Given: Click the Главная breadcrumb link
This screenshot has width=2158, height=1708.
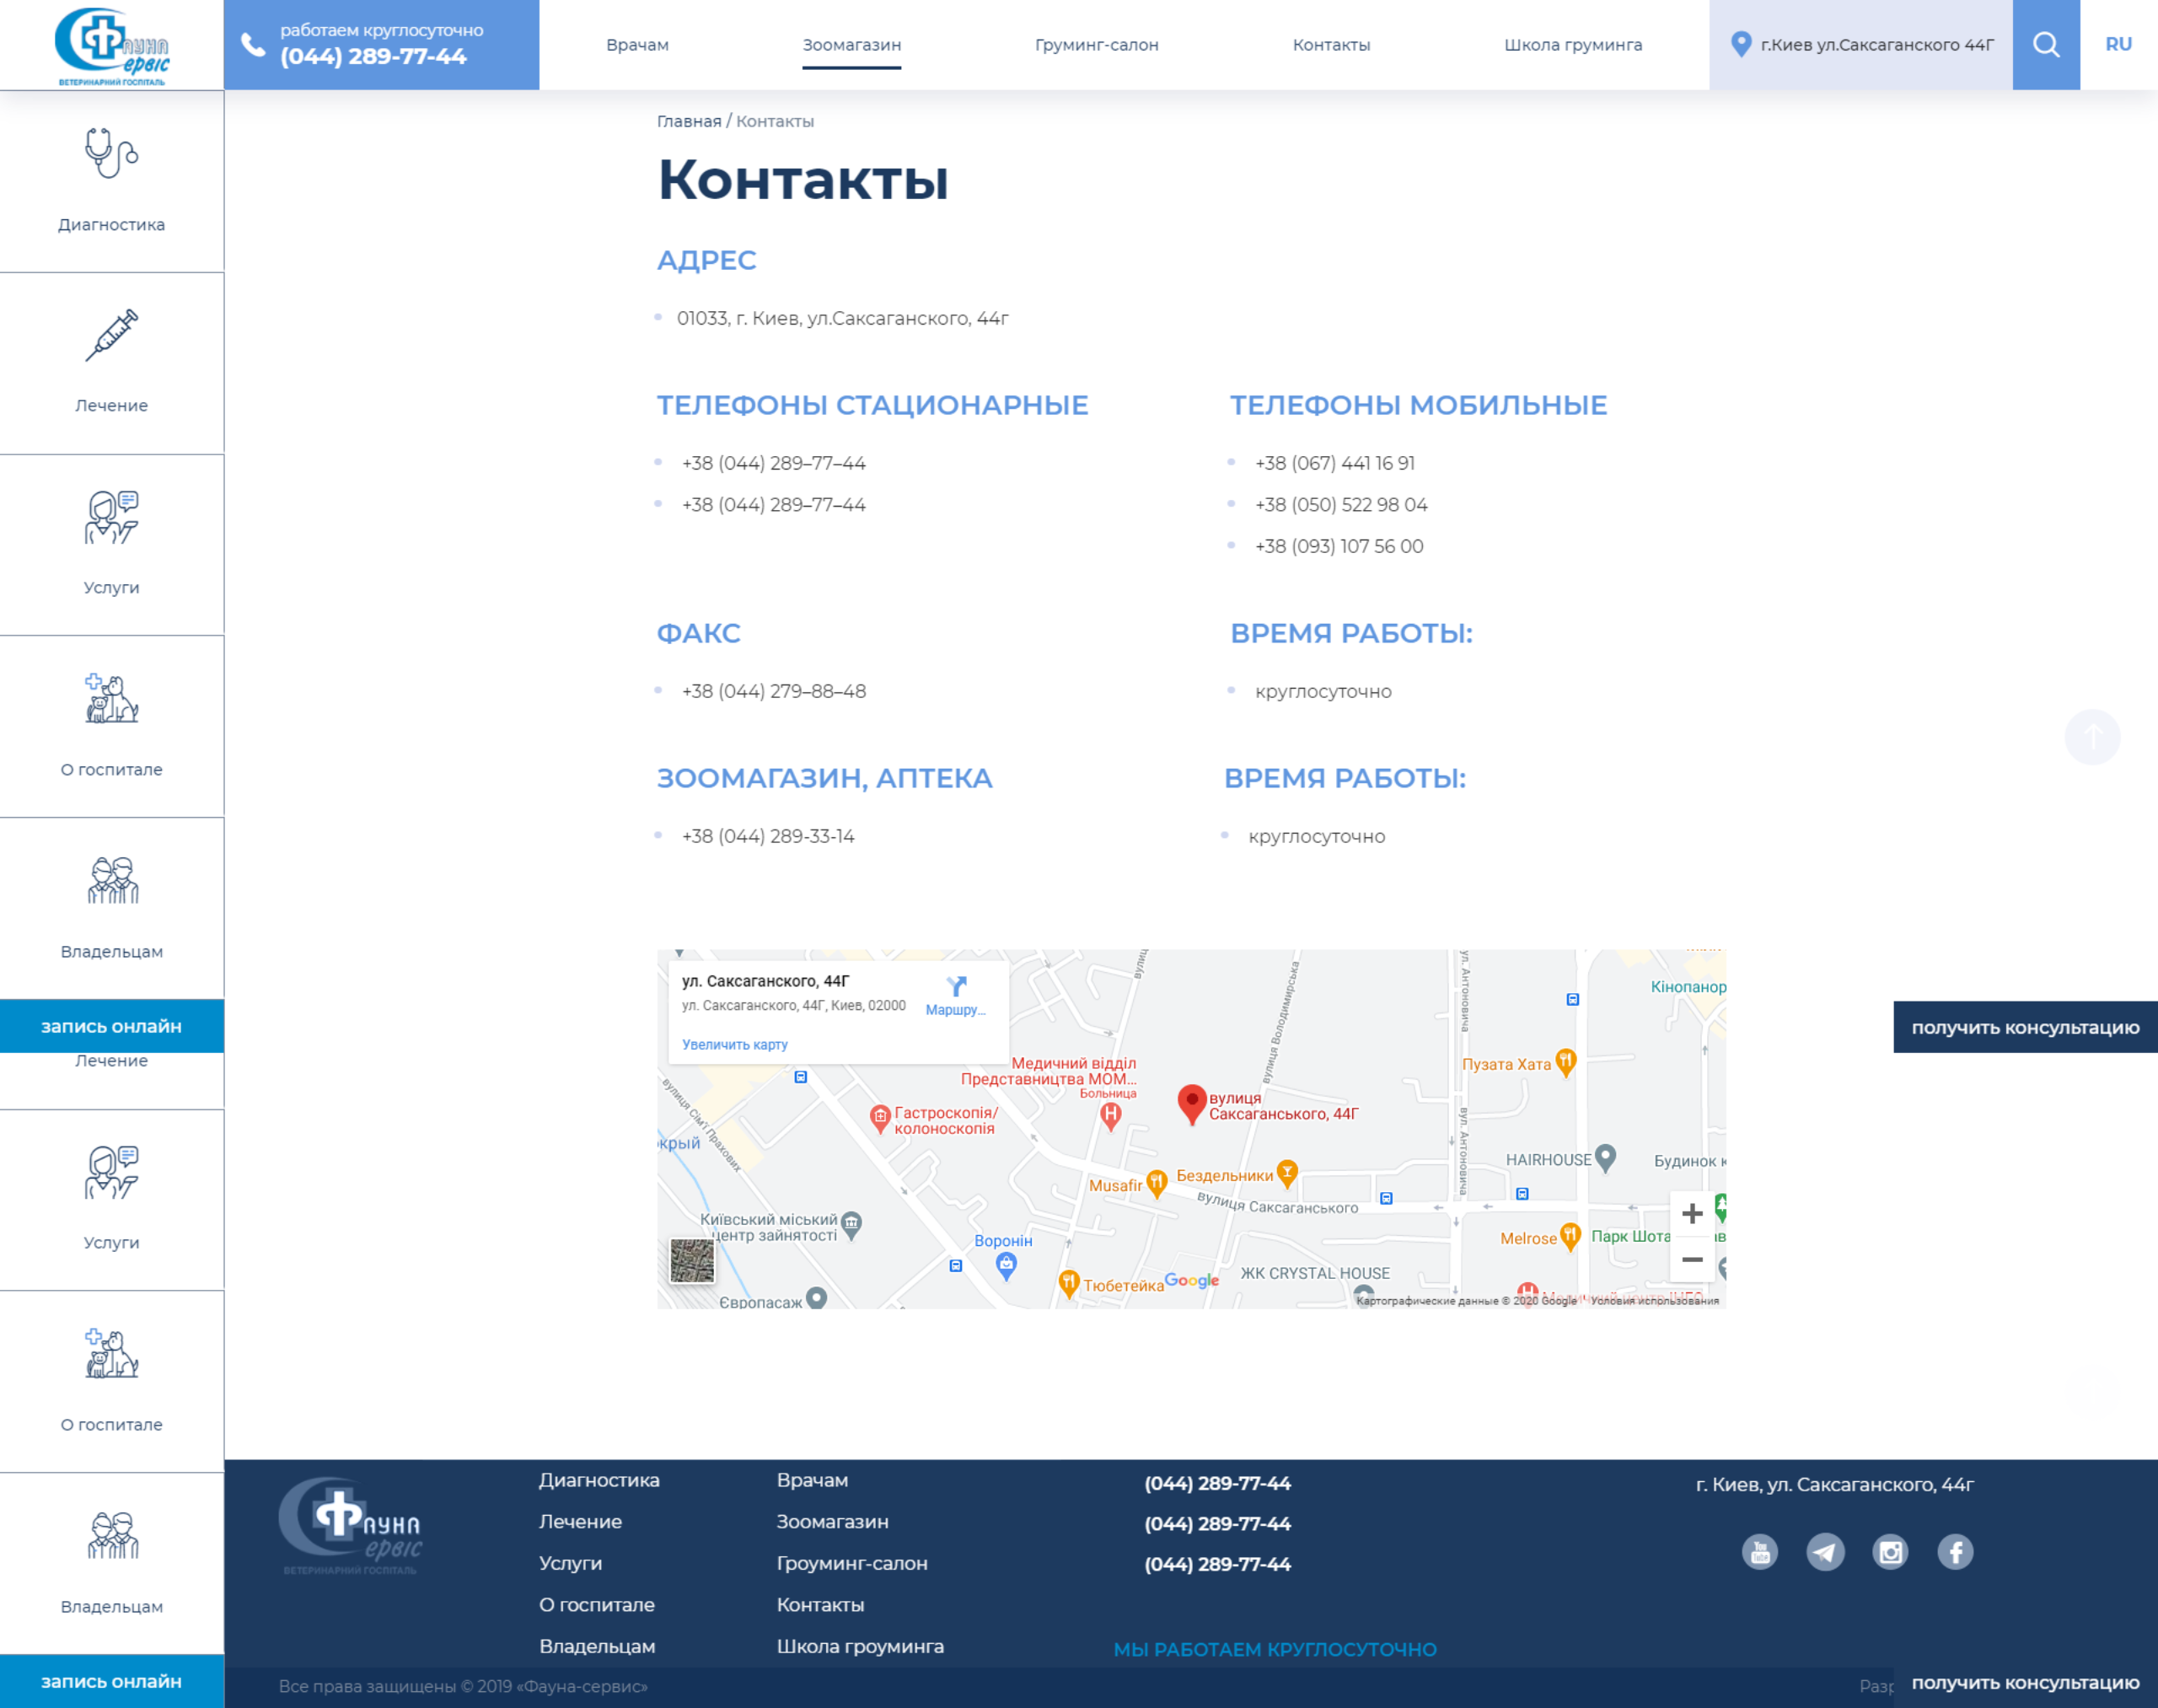Looking at the screenshot, I should (689, 121).
